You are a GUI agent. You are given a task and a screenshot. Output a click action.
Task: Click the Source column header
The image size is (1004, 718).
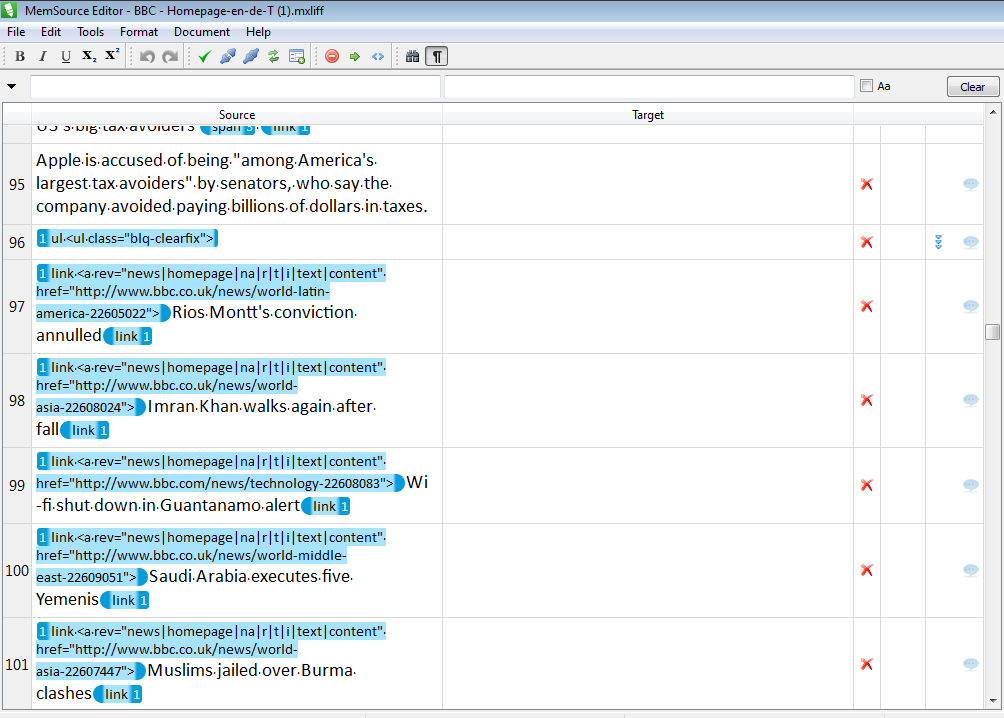tap(237, 115)
